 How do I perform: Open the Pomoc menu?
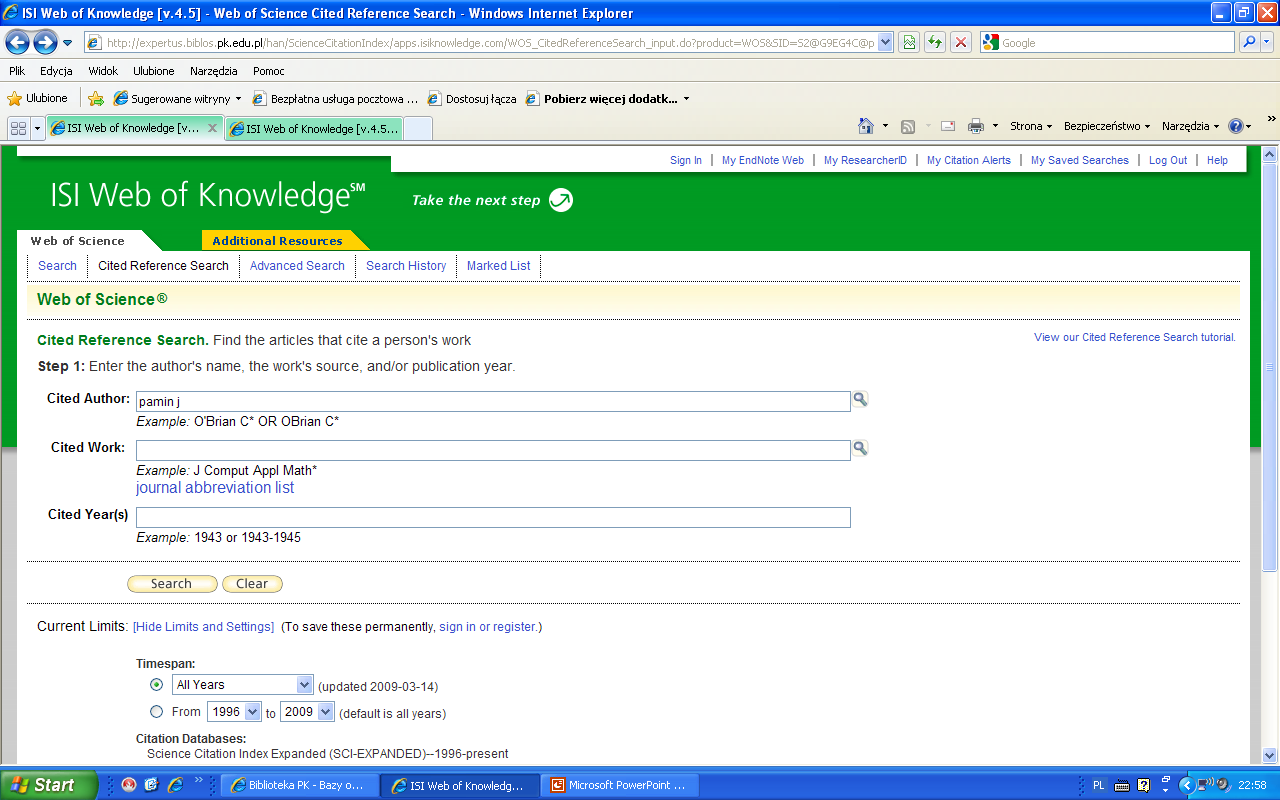coord(269,71)
